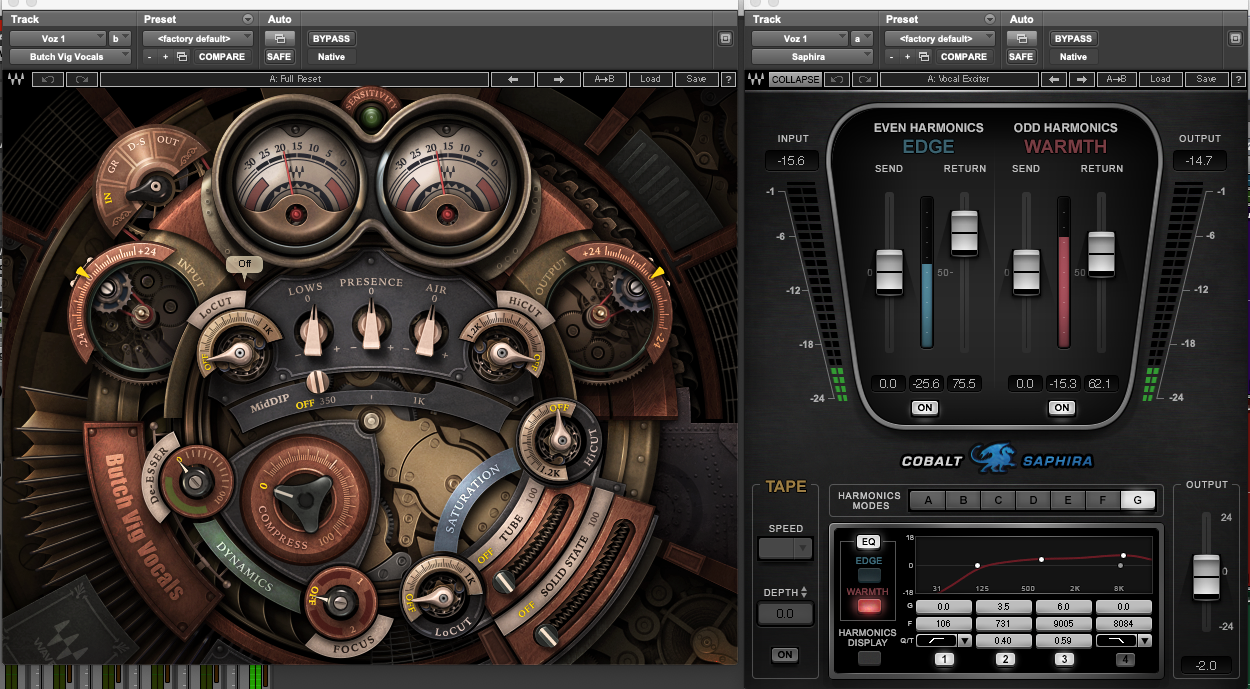Expand EQ band 4 filter type dropdown
Image resolution: width=1250 pixels, height=689 pixels.
click(1144, 641)
